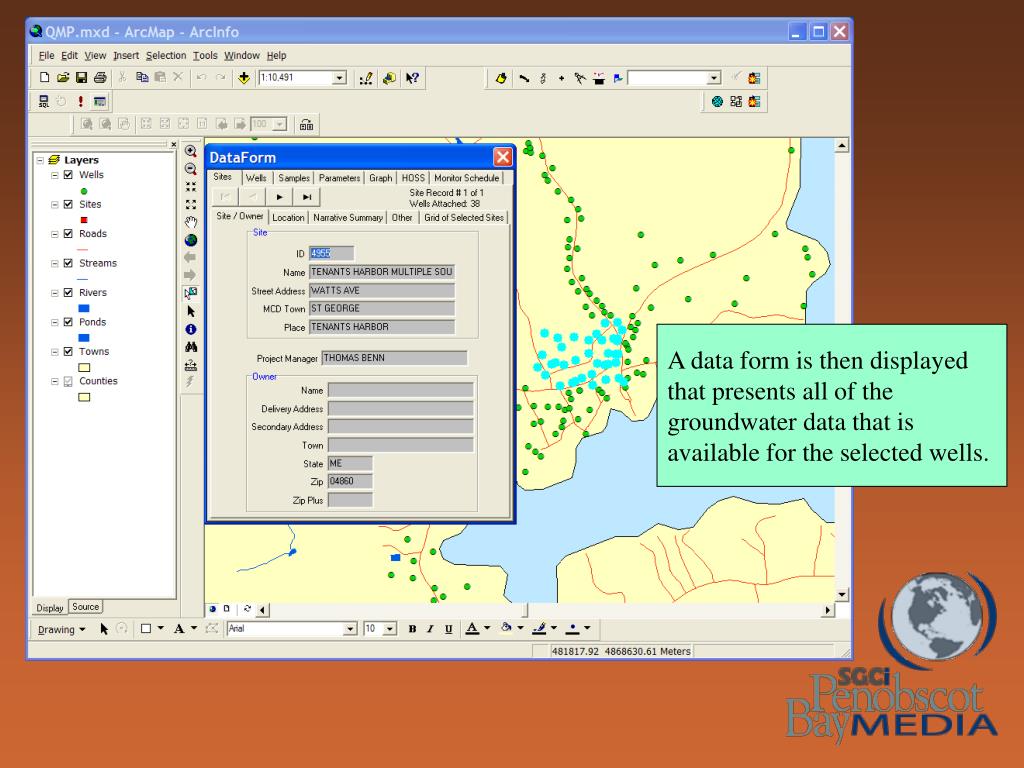Image resolution: width=1024 pixels, height=768 pixels.
Task: Open the Insert menu
Action: [x=126, y=56]
